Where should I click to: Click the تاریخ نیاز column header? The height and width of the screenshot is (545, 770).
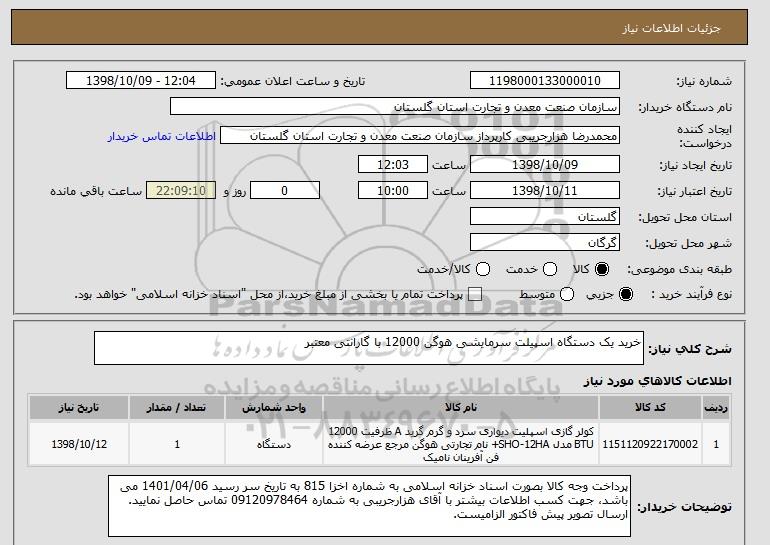pyautogui.click(x=79, y=408)
